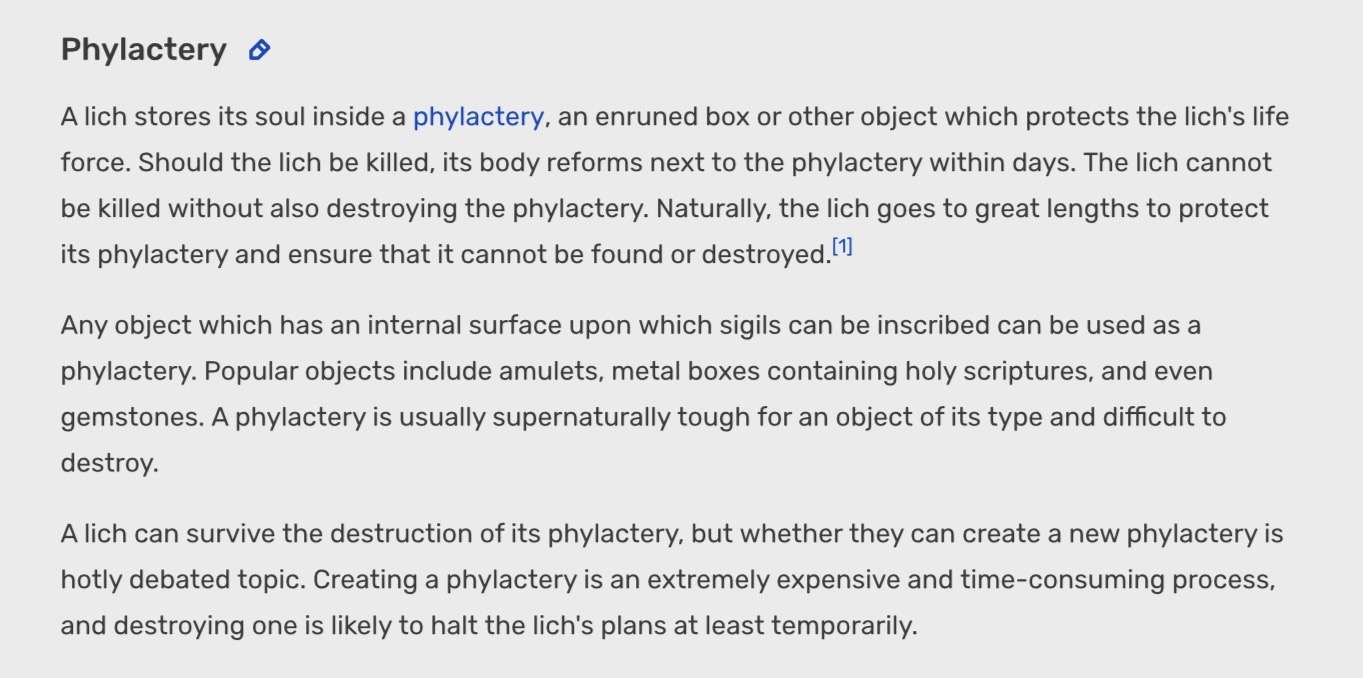This screenshot has height=678, width=1363.
Task: Click the word 'destroy.' ending second paragraph
Action: click(110, 464)
